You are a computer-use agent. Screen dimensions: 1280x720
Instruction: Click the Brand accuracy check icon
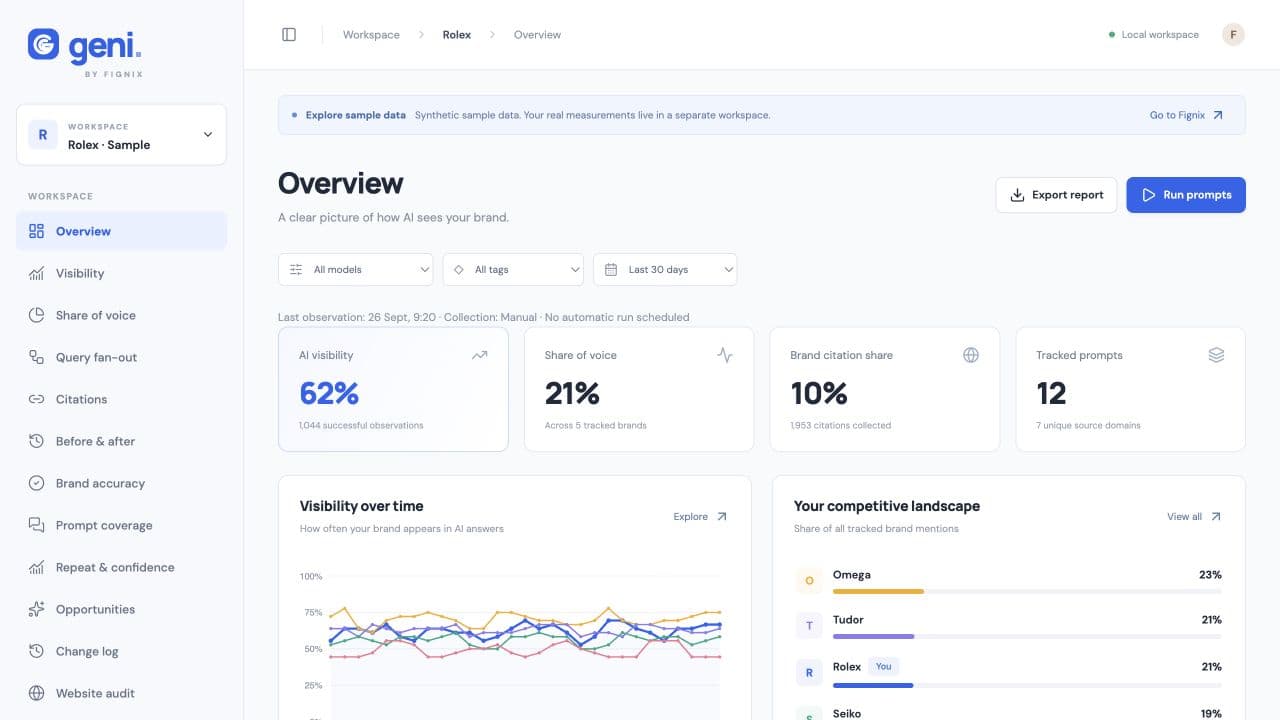click(37, 483)
